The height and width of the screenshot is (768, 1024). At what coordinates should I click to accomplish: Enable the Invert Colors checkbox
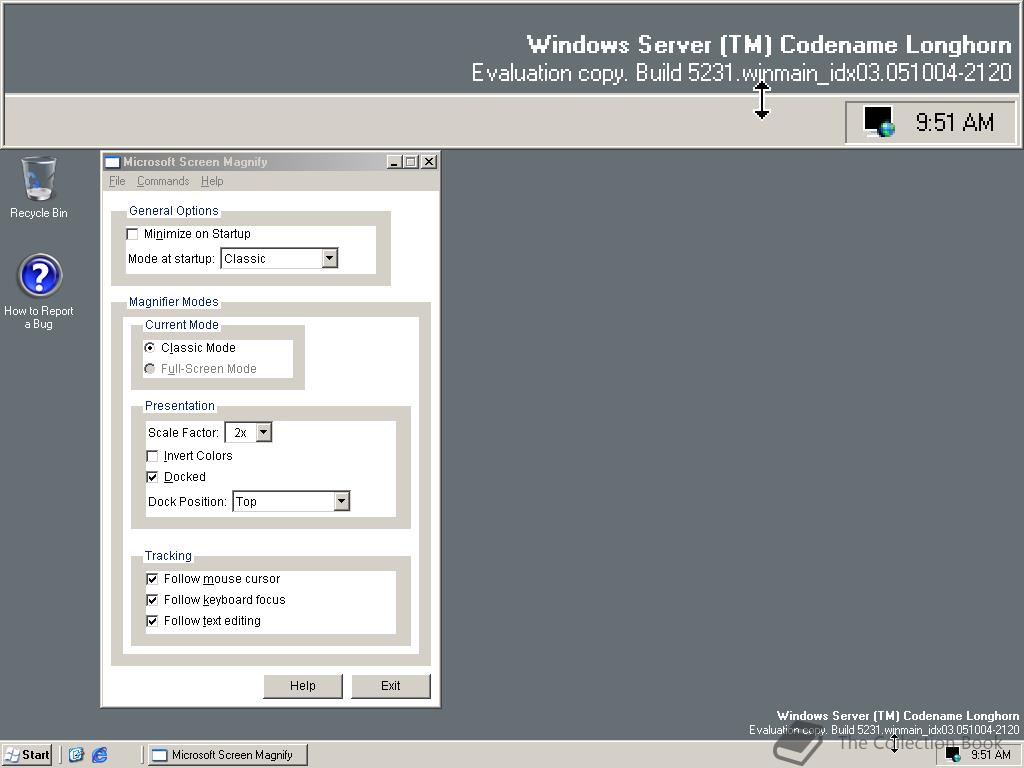[152, 456]
